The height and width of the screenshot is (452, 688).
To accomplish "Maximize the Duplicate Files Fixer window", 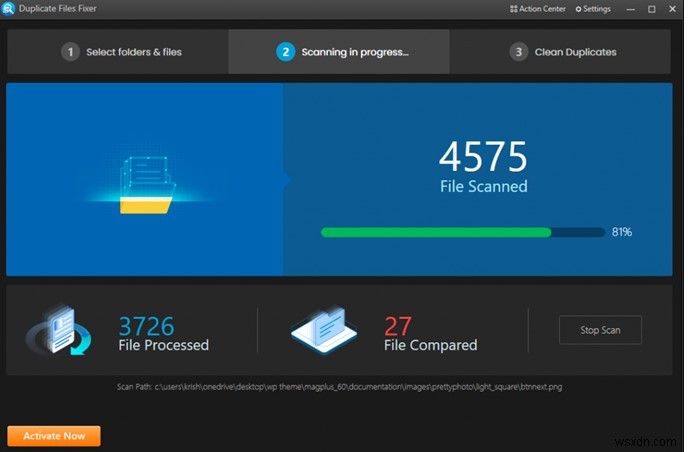I will [x=652, y=9].
